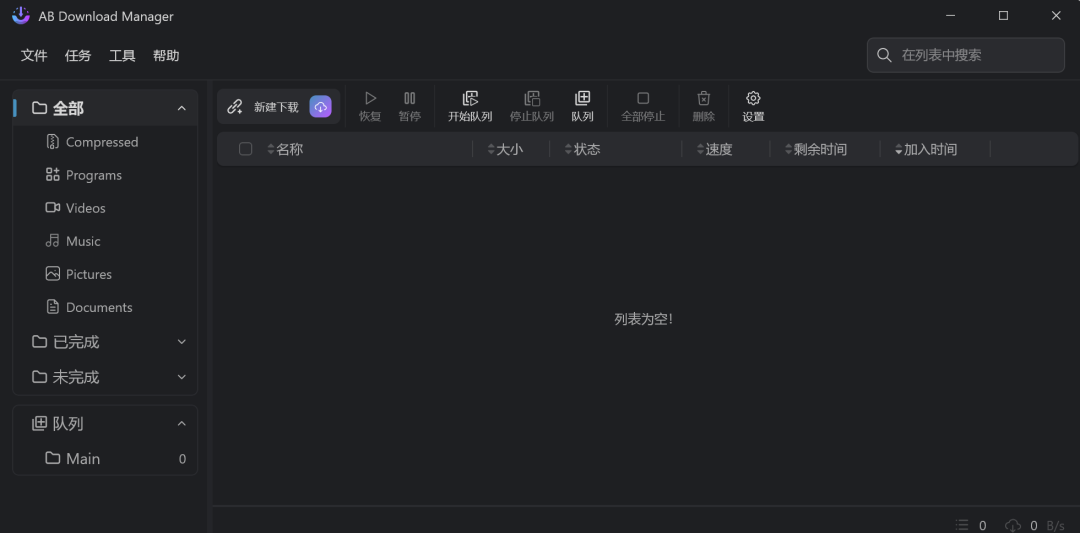Image resolution: width=1080 pixels, height=533 pixels.
Task: Click the 在列表中搜索 search field
Action: [966, 55]
